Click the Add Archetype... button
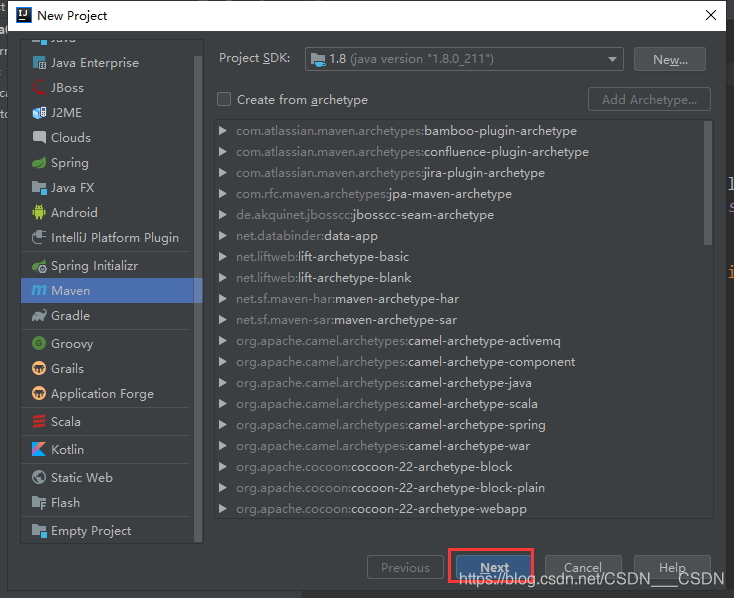 (649, 99)
